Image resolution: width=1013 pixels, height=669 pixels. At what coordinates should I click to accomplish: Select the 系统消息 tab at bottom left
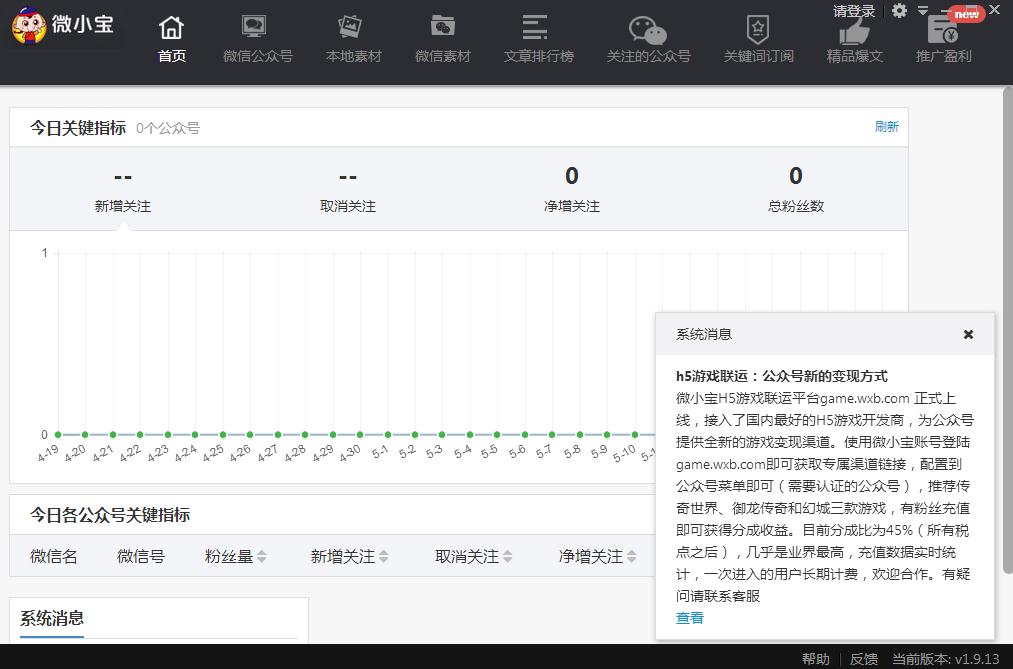coord(52,618)
